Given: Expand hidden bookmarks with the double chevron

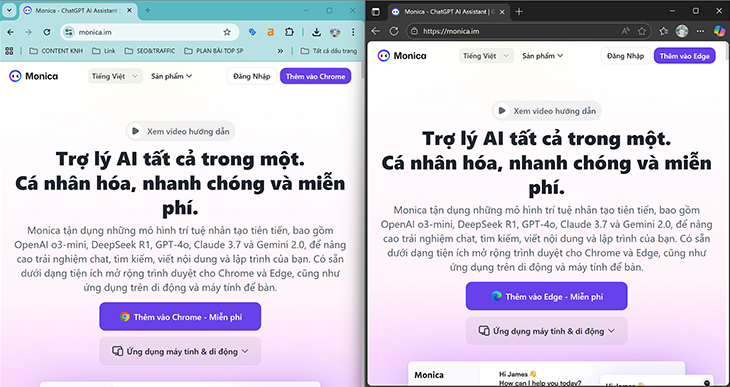Looking at the screenshot, I should (x=280, y=51).
